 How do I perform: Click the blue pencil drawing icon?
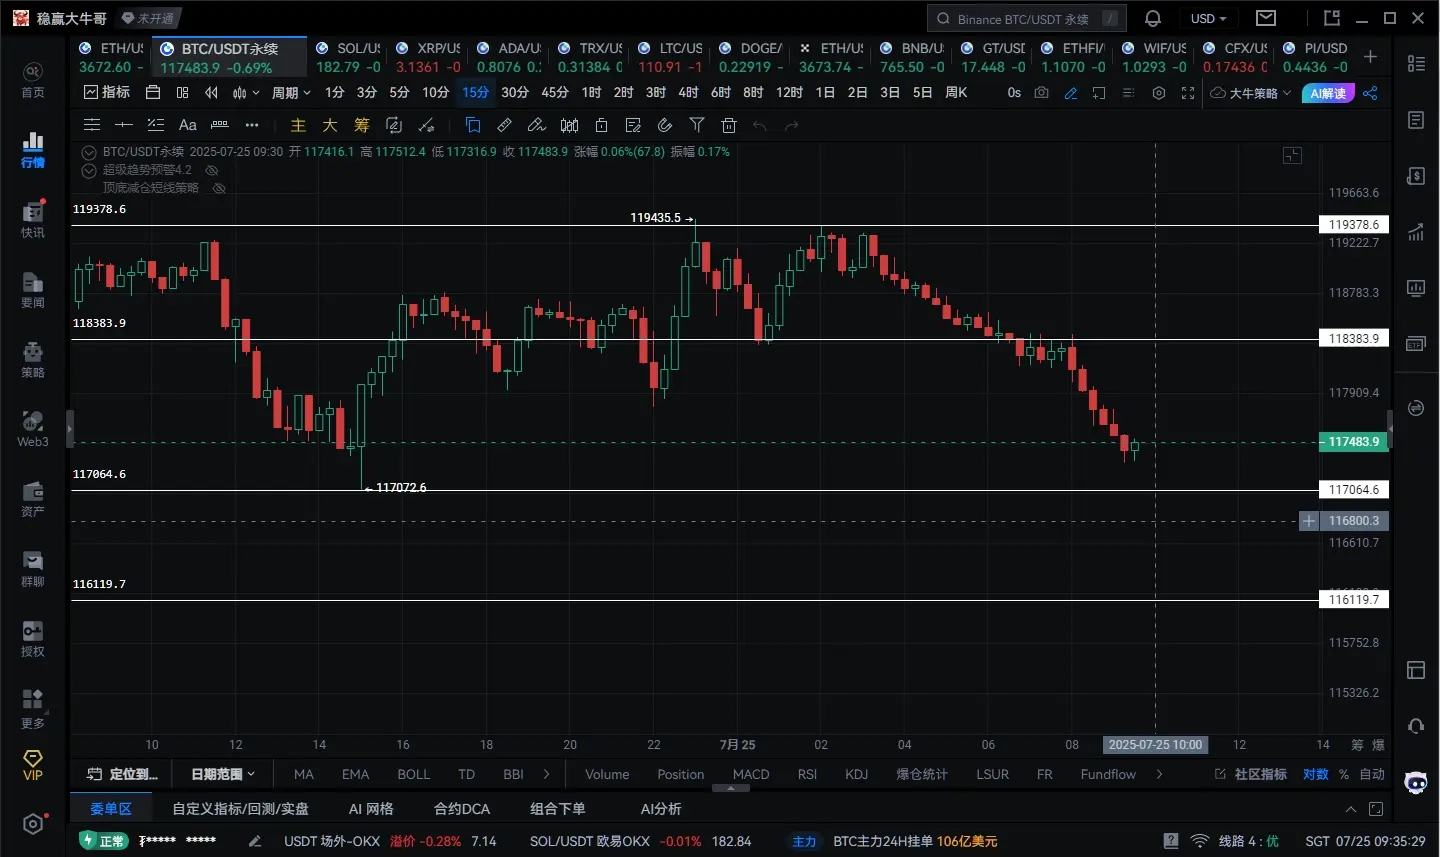coord(1071,93)
